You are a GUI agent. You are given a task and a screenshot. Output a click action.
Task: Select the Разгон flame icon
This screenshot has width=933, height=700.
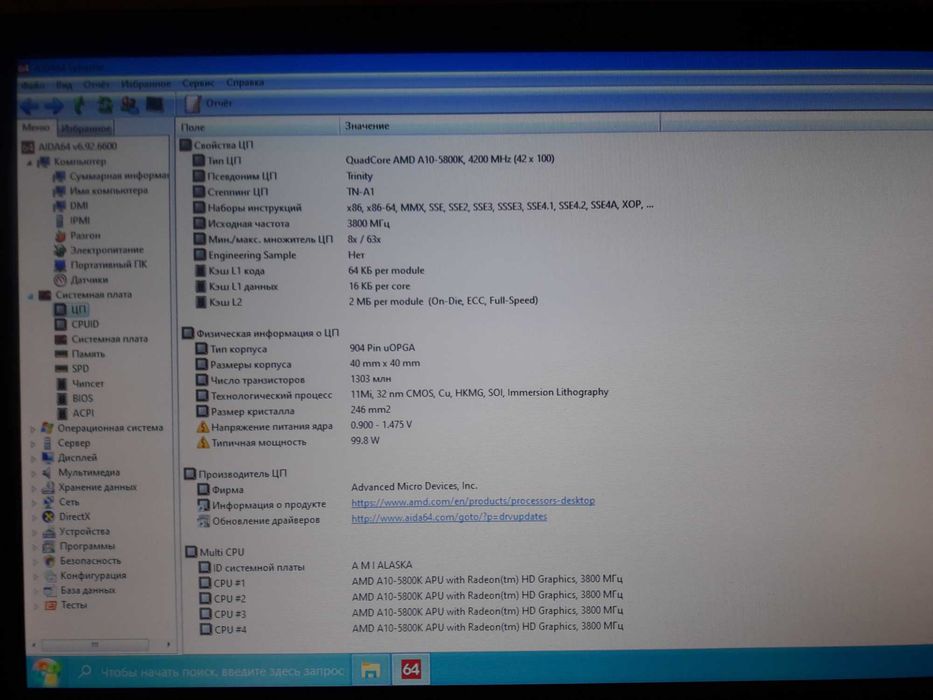tap(60, 236)
